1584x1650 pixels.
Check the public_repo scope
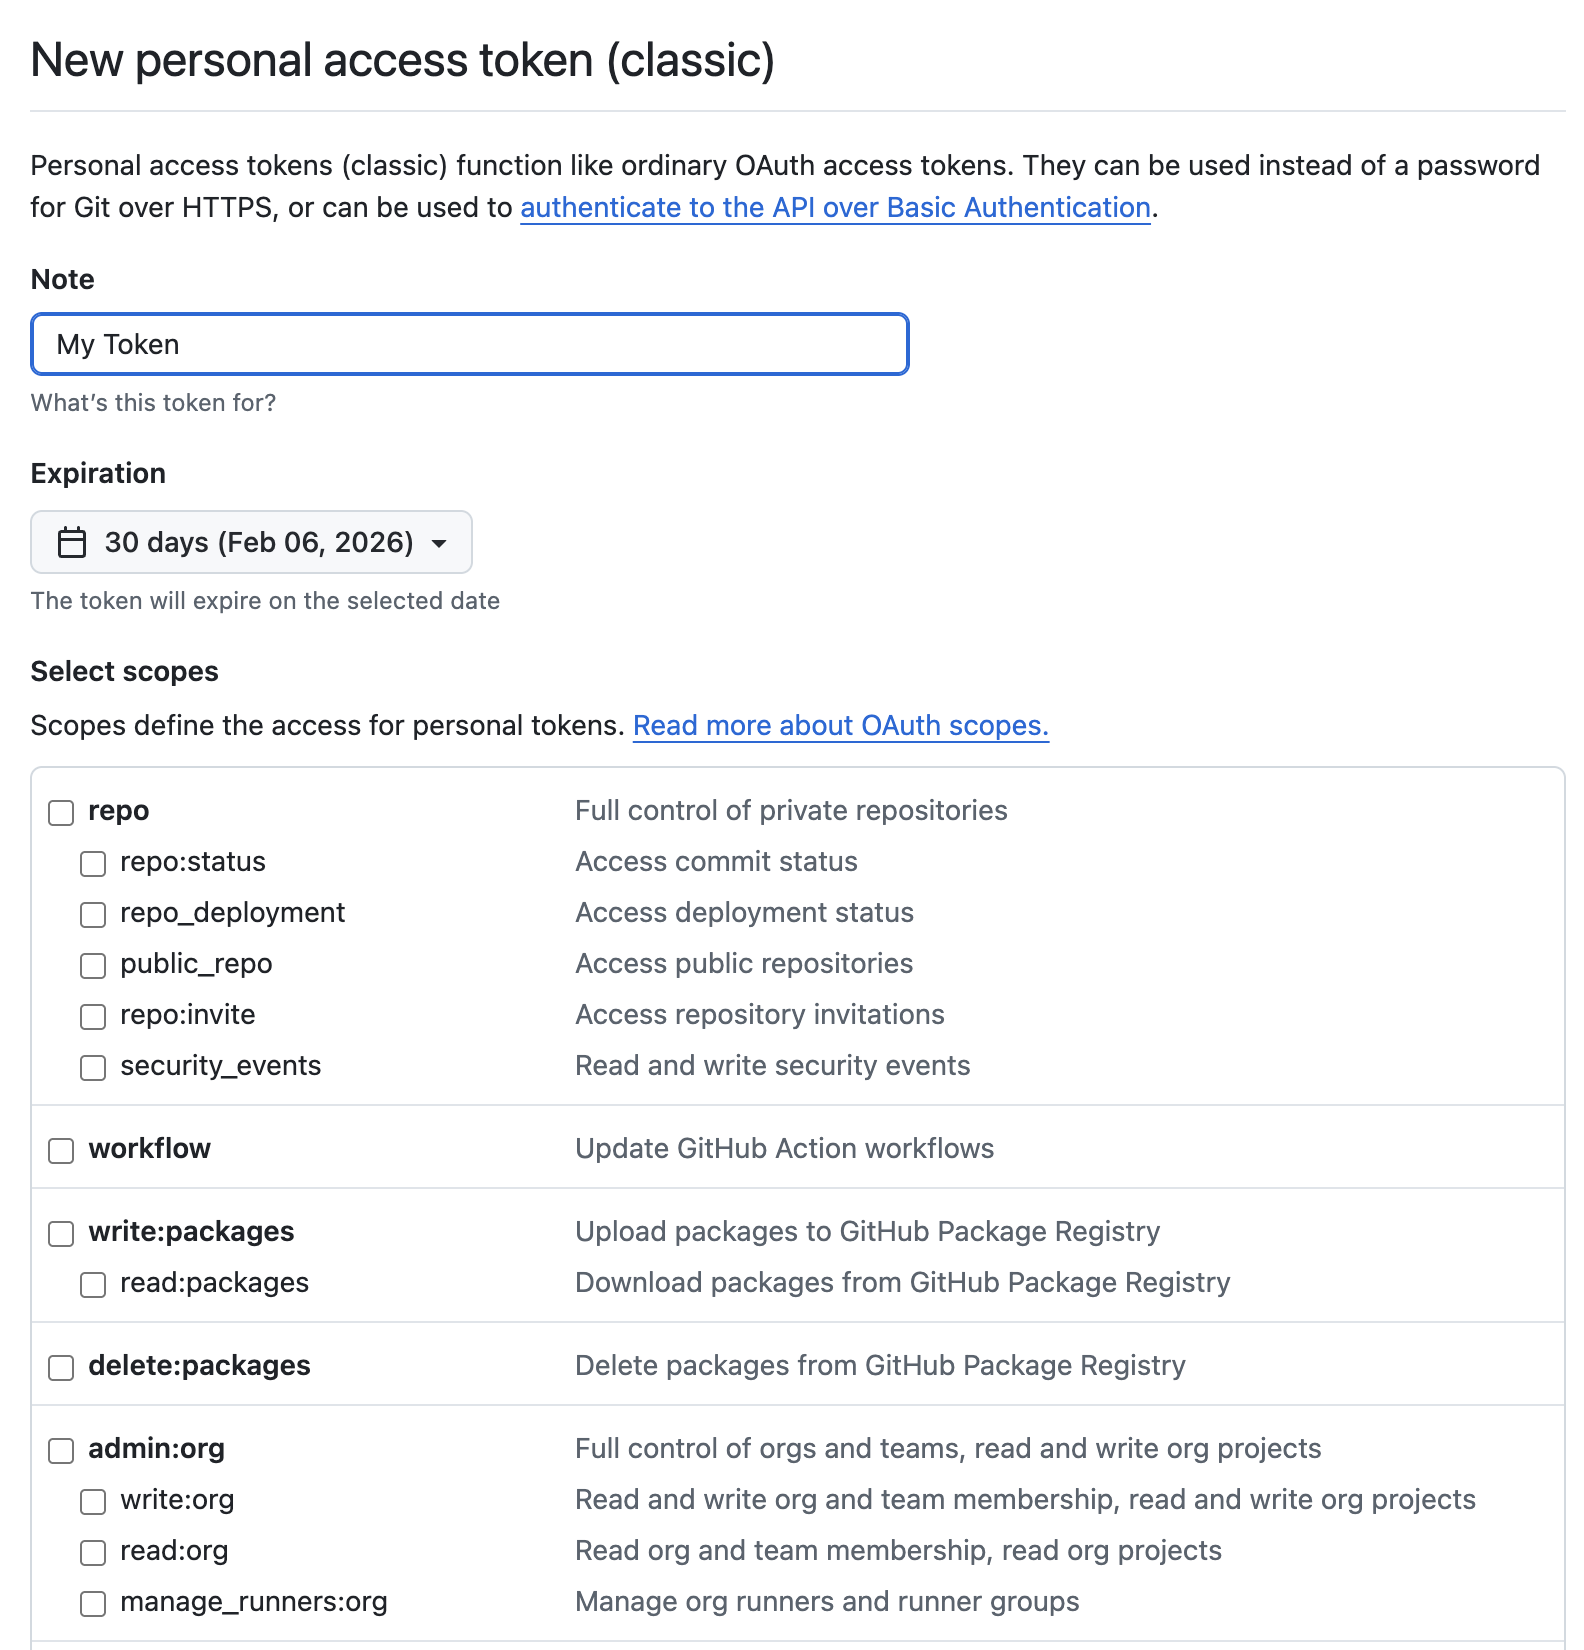pyautogui.click(x=93, y=965)
